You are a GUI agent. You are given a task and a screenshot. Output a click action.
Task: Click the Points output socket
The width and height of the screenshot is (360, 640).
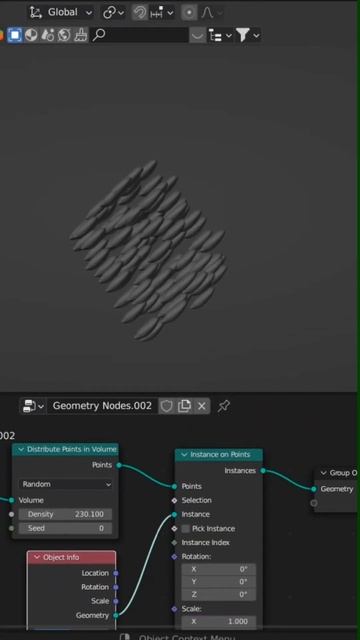click(119, 465)
